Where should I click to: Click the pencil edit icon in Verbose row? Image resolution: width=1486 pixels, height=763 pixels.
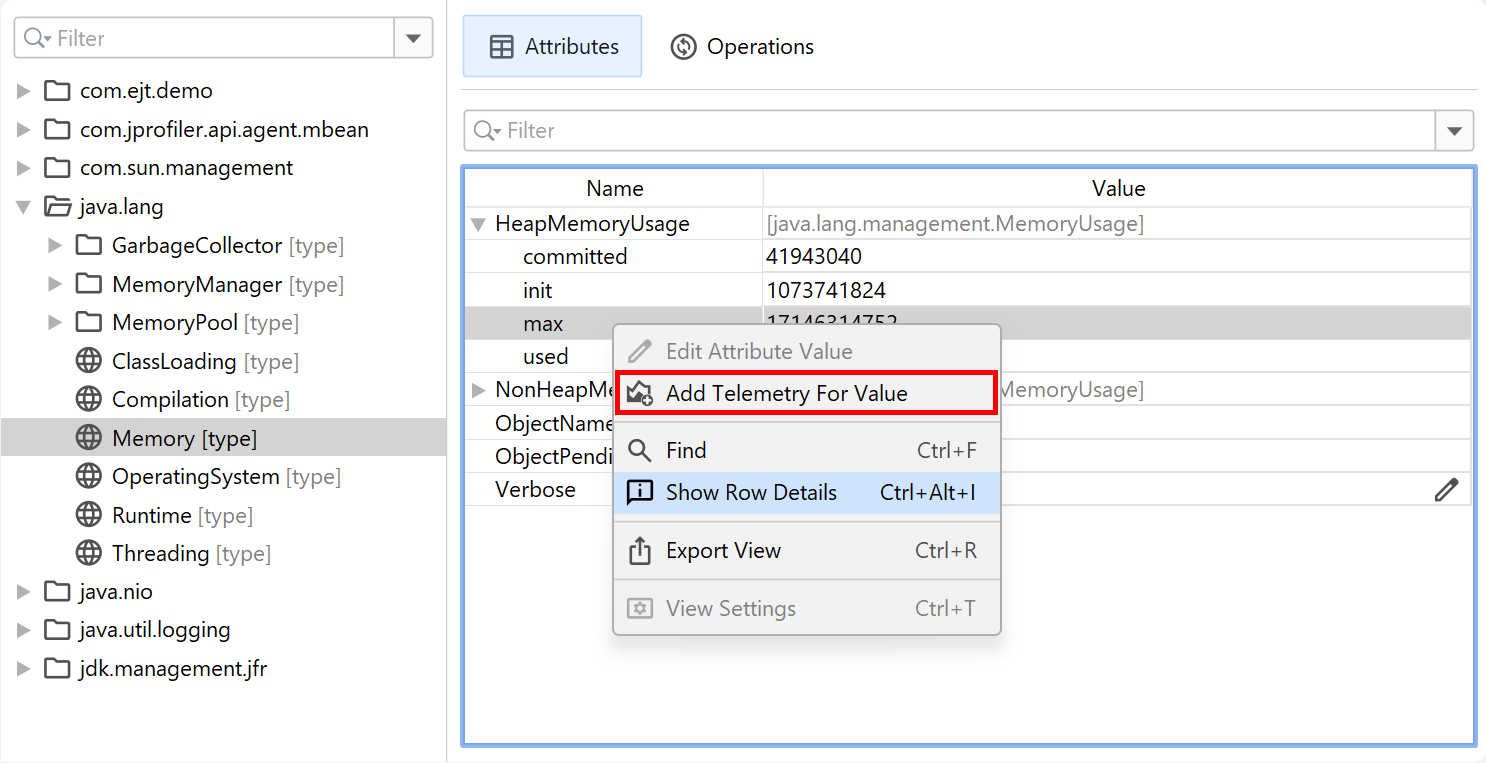(1446, 489)
